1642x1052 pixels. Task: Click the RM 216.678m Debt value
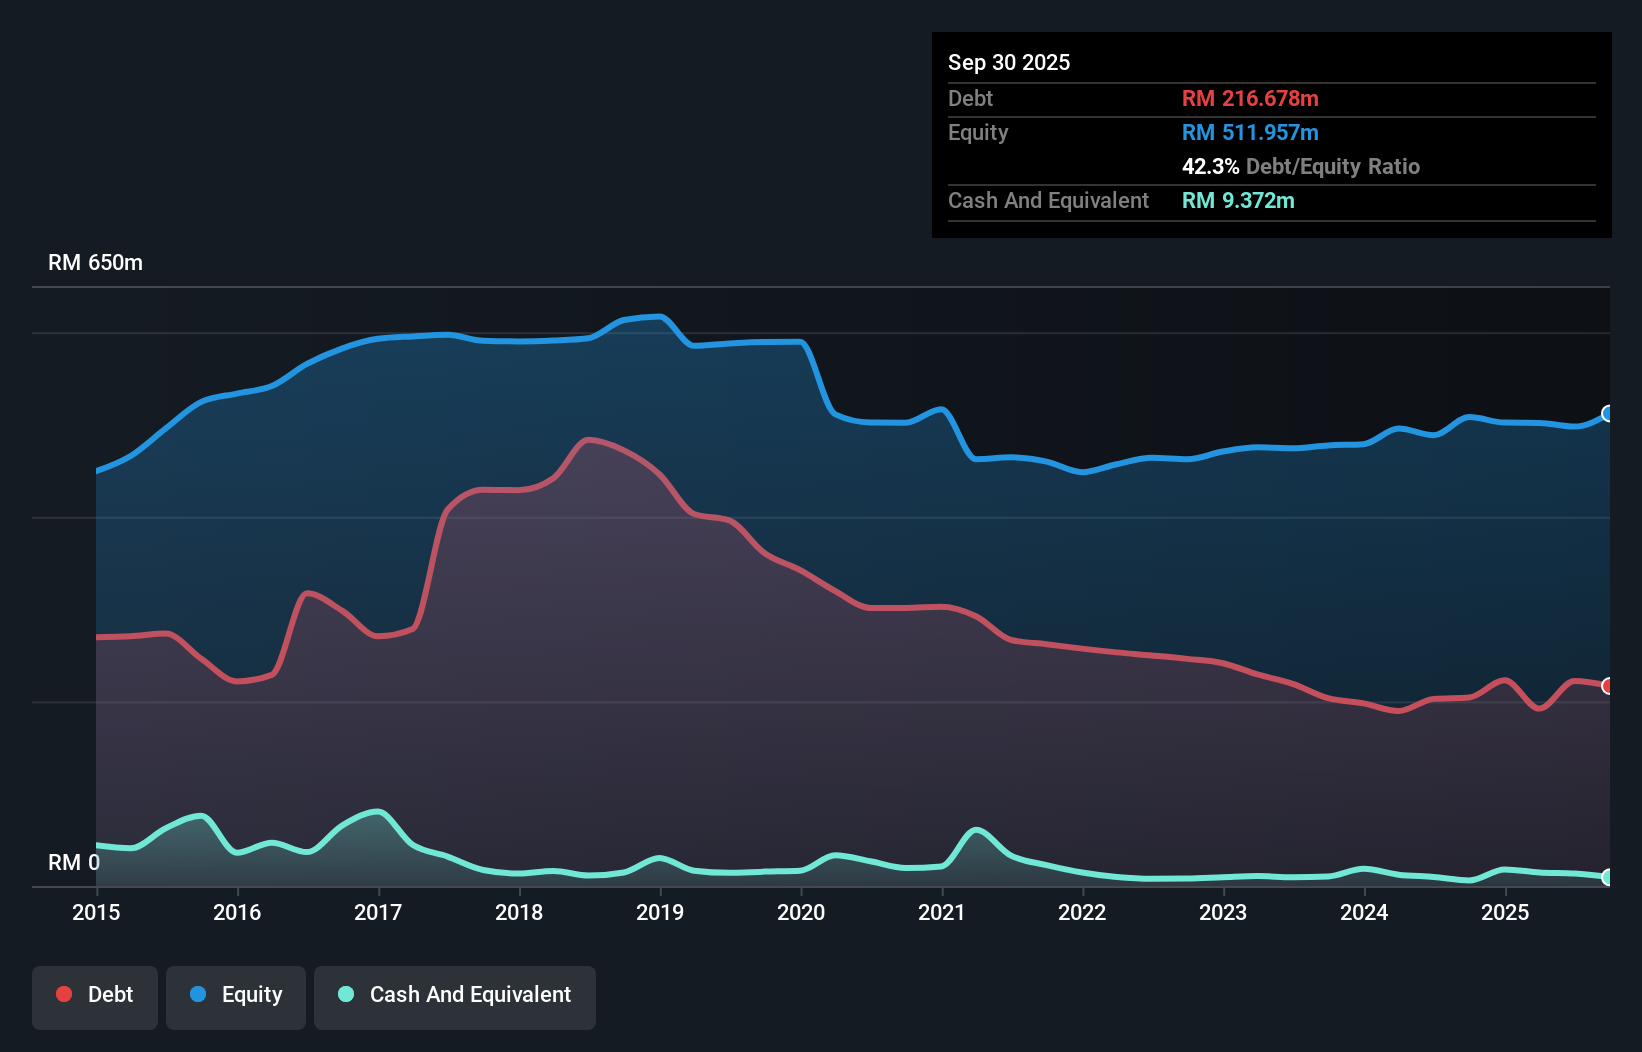(1250, 98)
